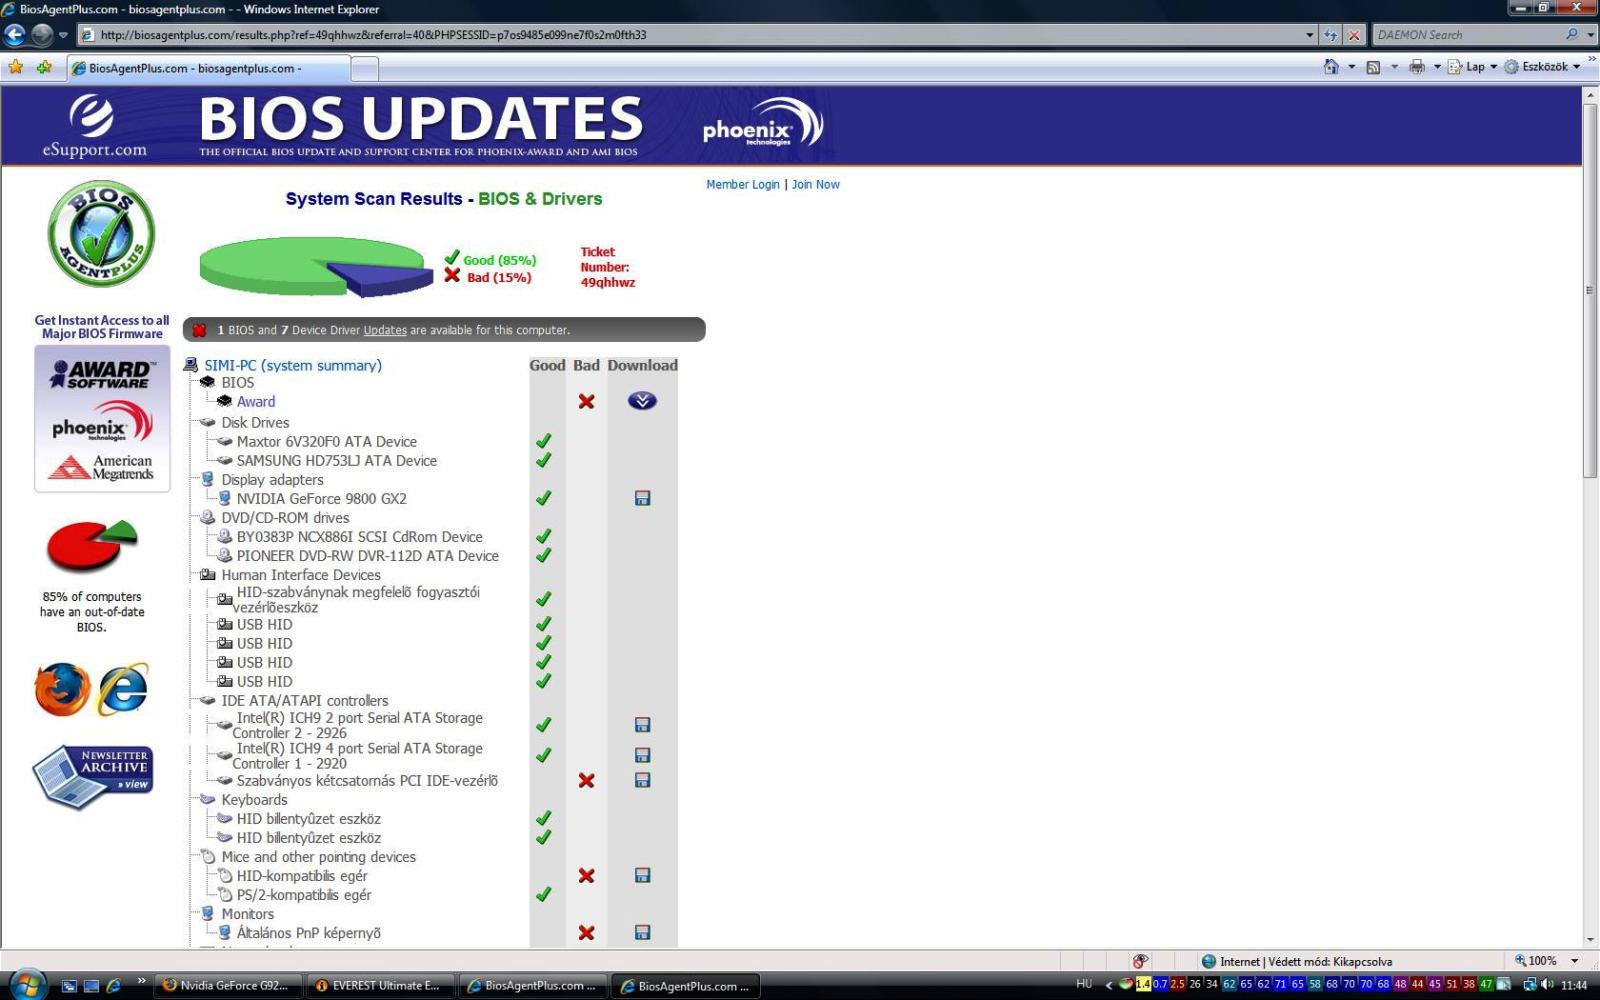This screenshot has height=1000, width=1600.
Task: Open the Recent Pages dropdown arrow
Action: point(63,35)
